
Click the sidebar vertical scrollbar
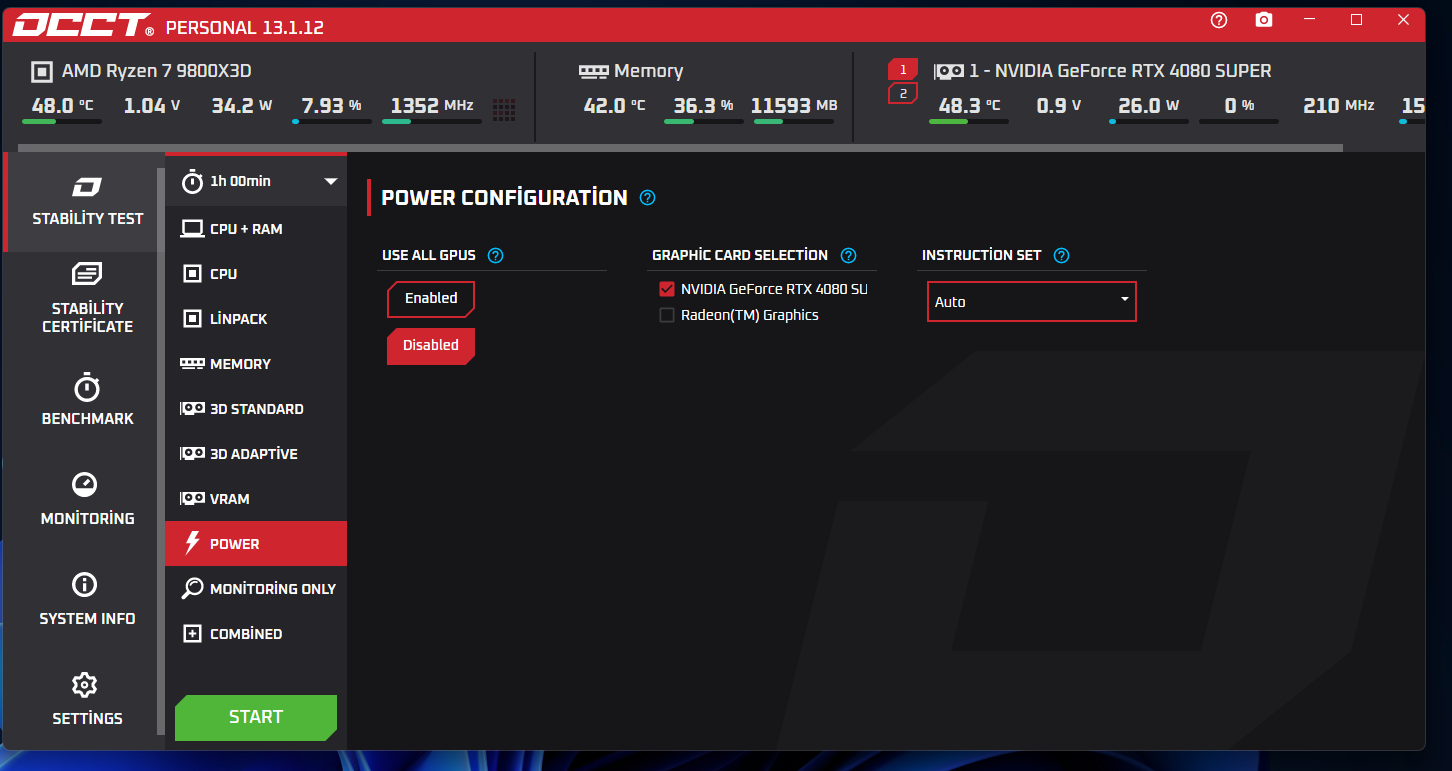pos(161,450)
